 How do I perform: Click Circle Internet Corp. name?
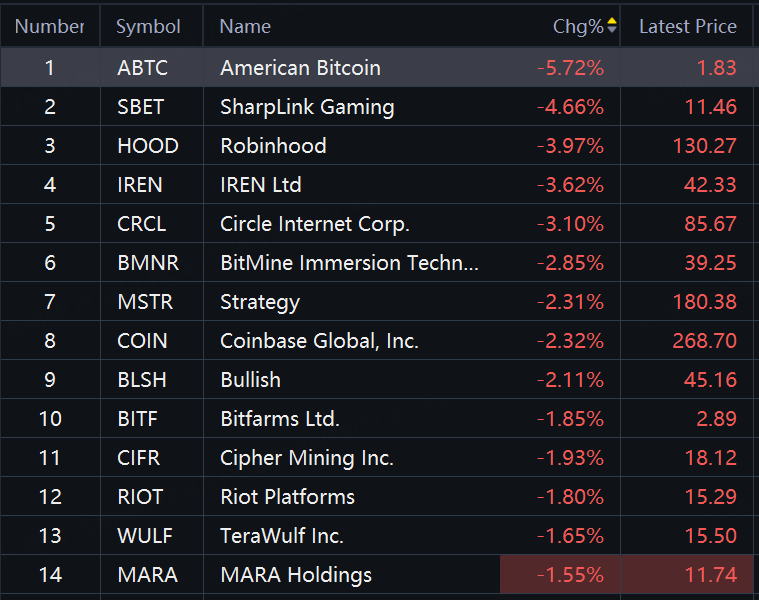[x=315, y=224]
